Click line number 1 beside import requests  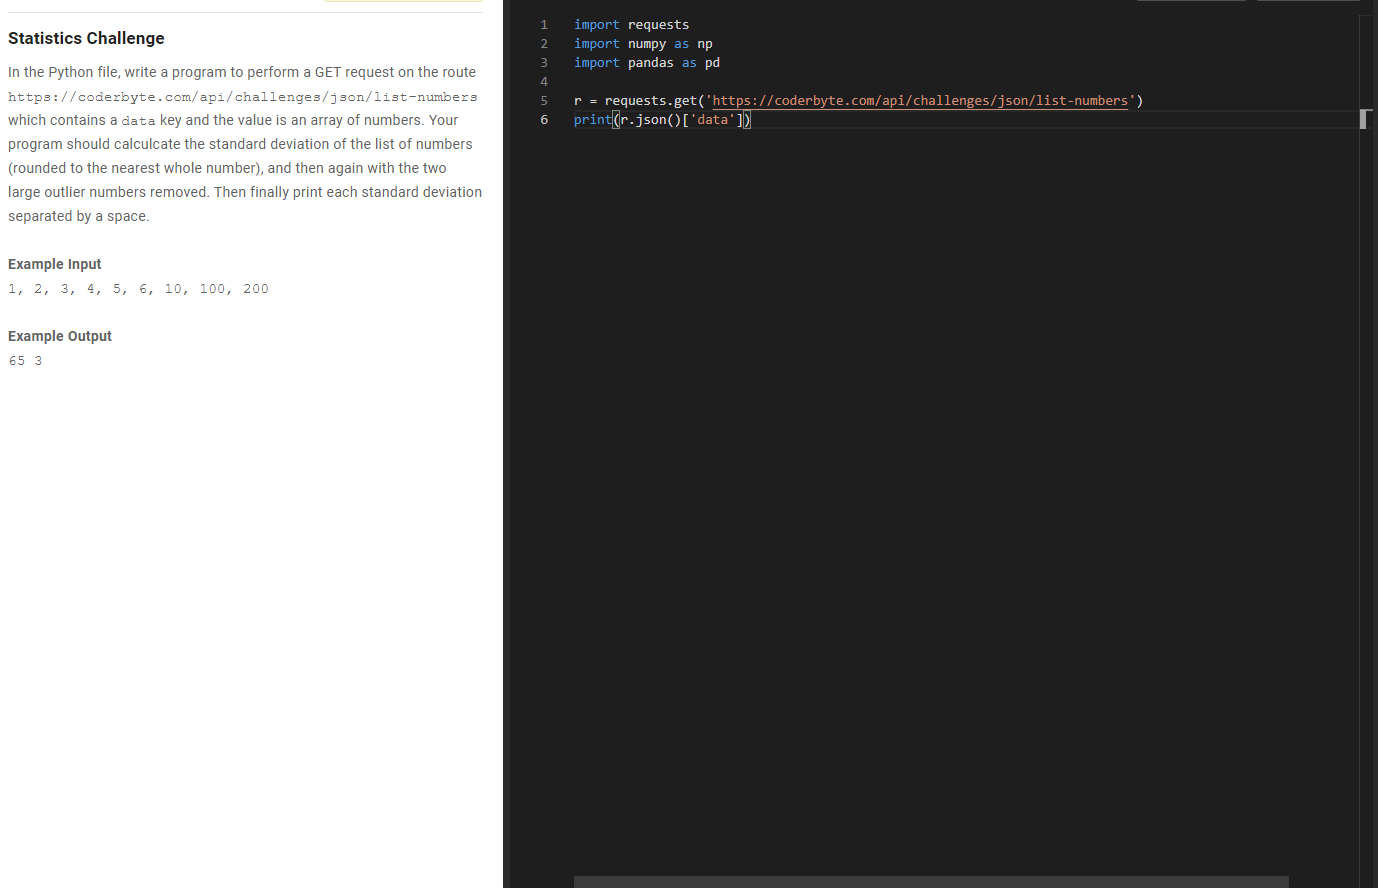click(x=543, y=24)
